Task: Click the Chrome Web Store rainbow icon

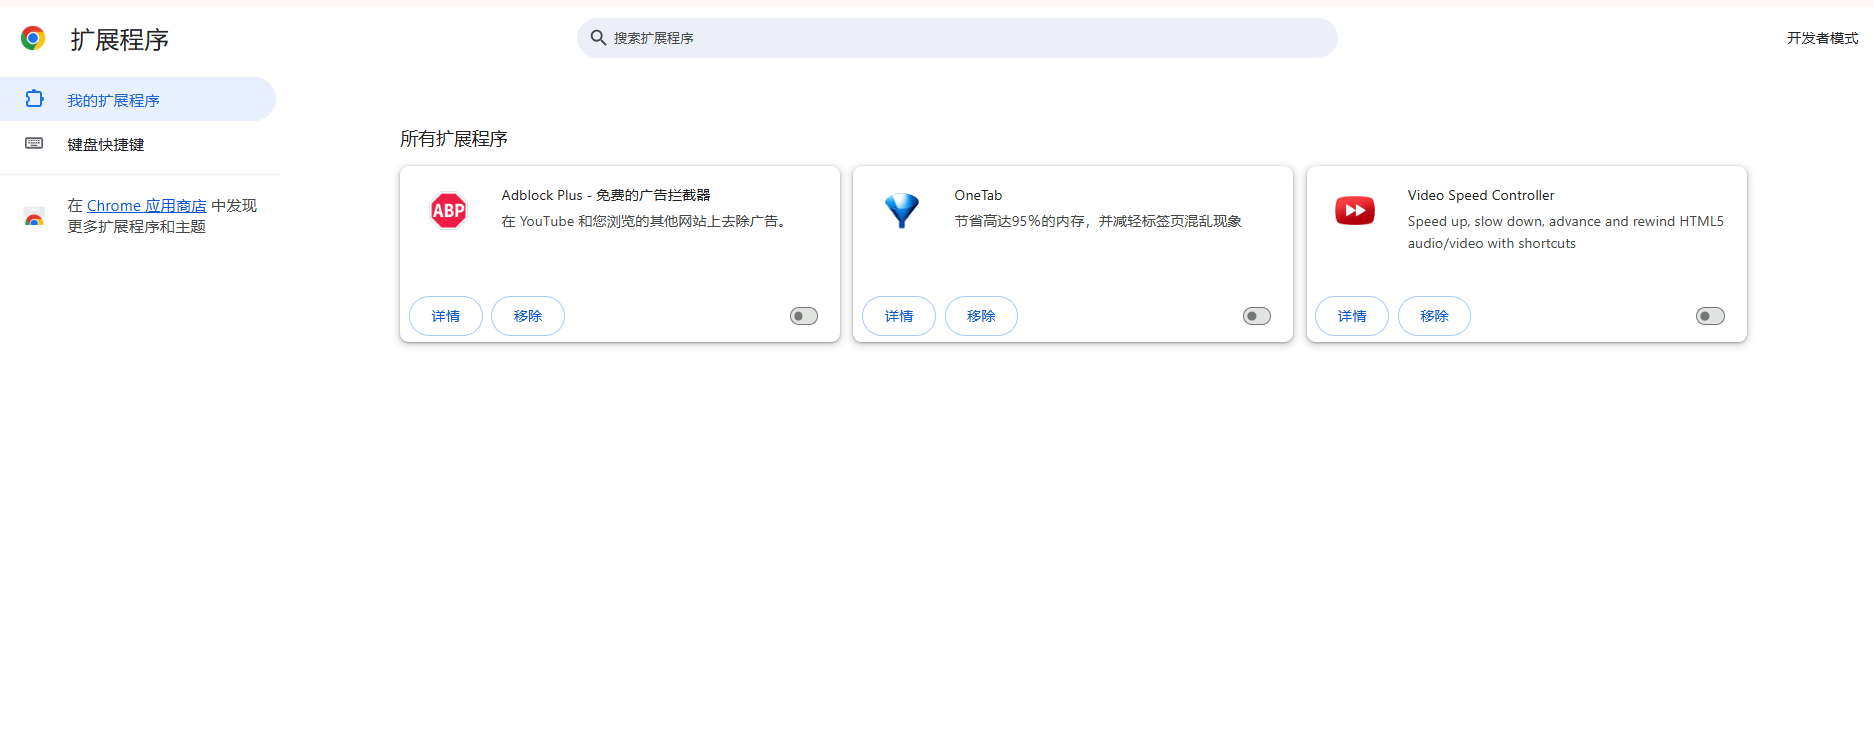Action: tap(34, 217)
